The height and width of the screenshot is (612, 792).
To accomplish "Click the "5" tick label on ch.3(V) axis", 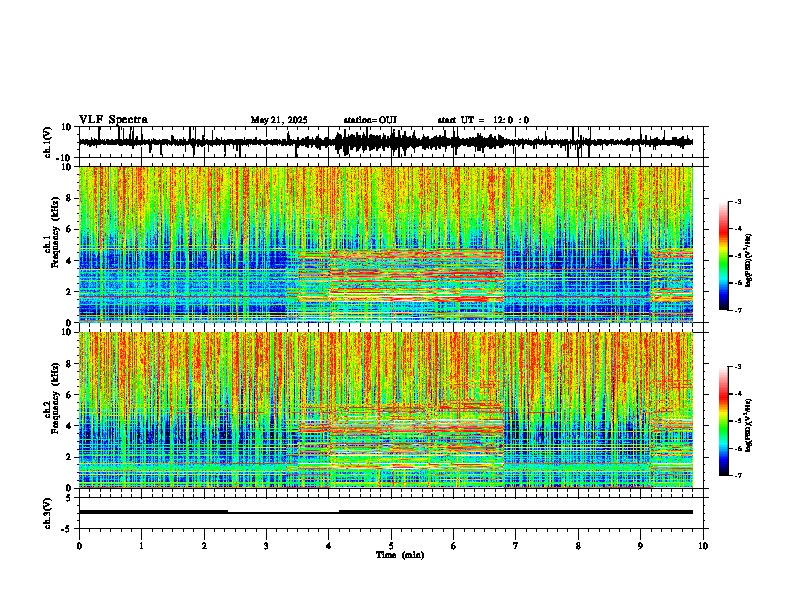I will point(70,498).
